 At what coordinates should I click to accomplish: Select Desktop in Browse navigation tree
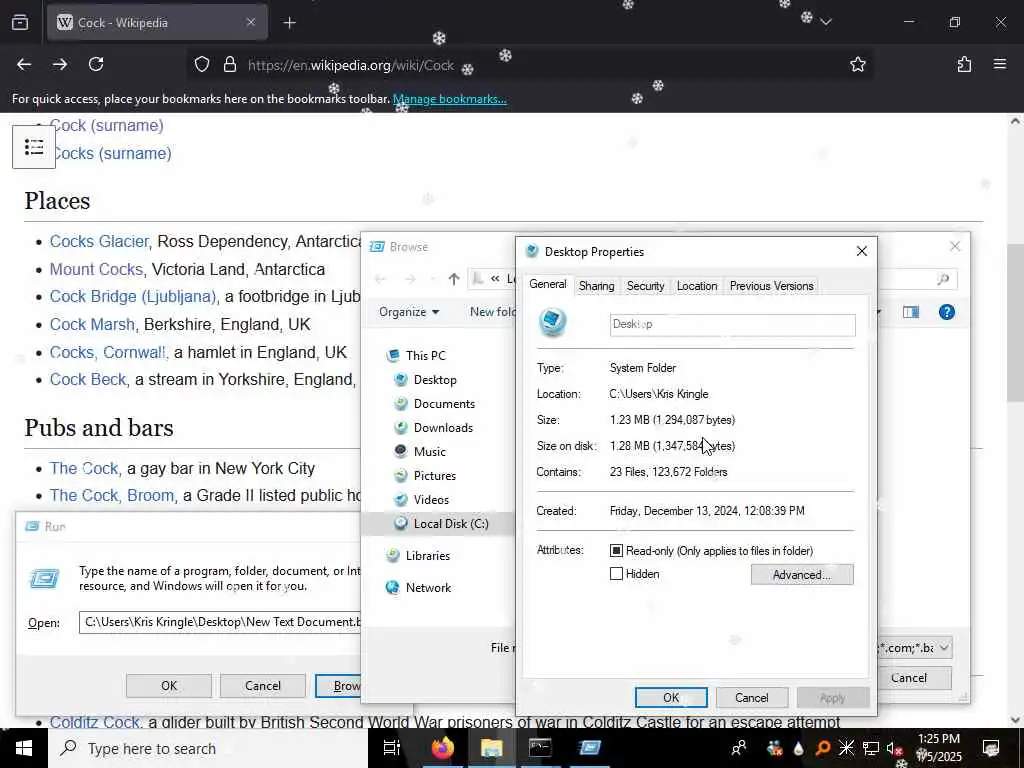point(435,380)
